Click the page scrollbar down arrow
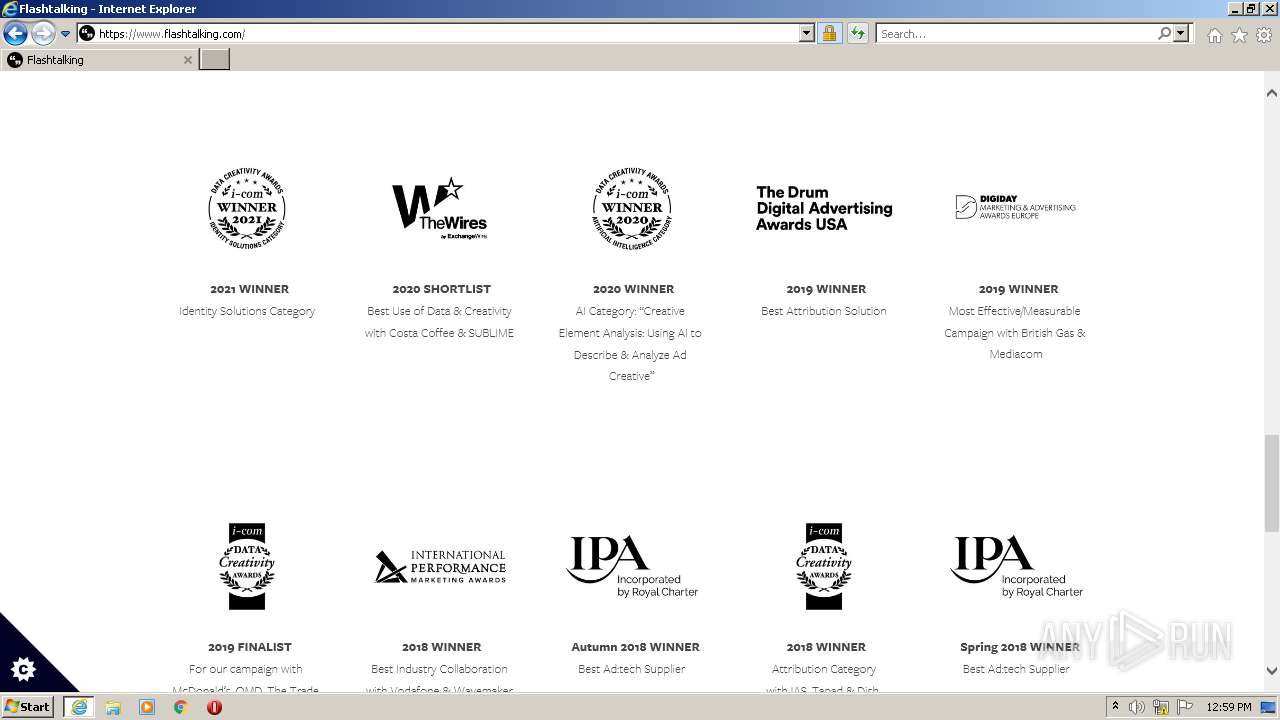 point(1271,671)
